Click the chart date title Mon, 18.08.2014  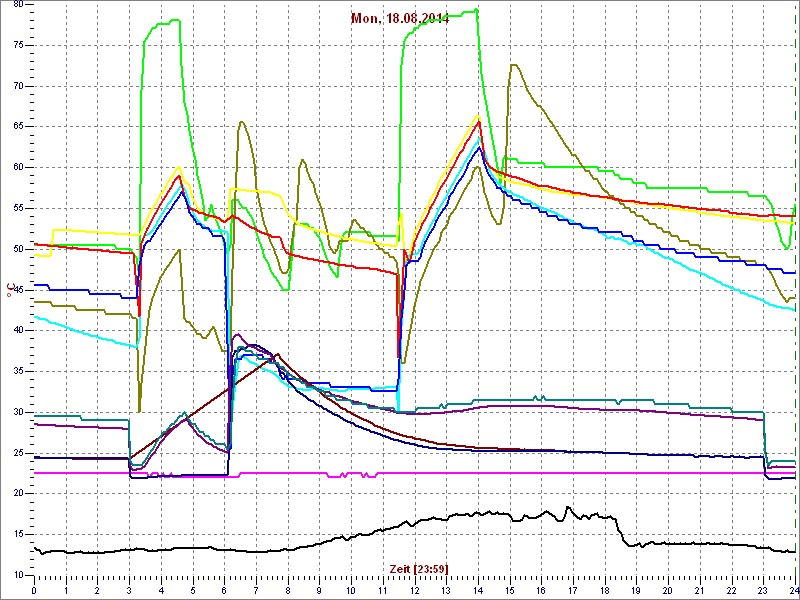[x=400, y=19]
